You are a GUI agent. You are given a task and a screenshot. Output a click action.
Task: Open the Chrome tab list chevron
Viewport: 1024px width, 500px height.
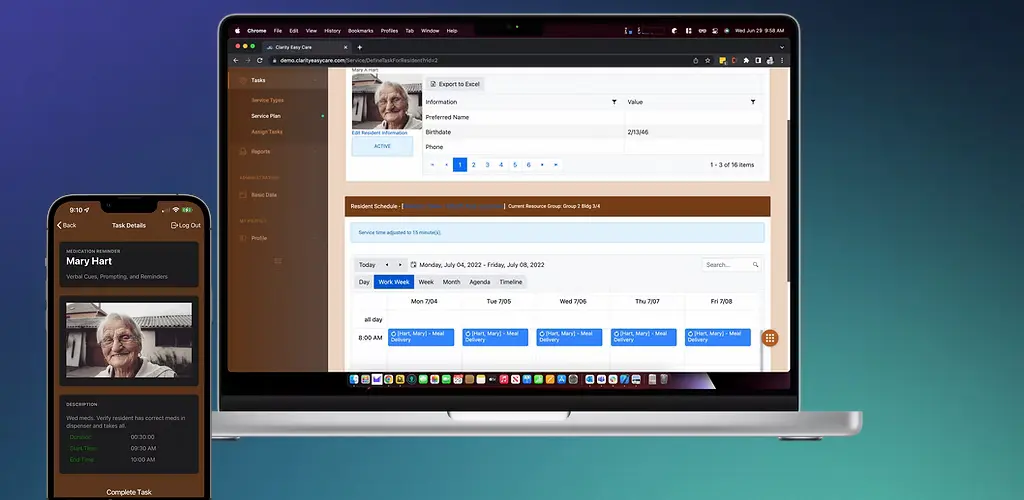(782, 47)
